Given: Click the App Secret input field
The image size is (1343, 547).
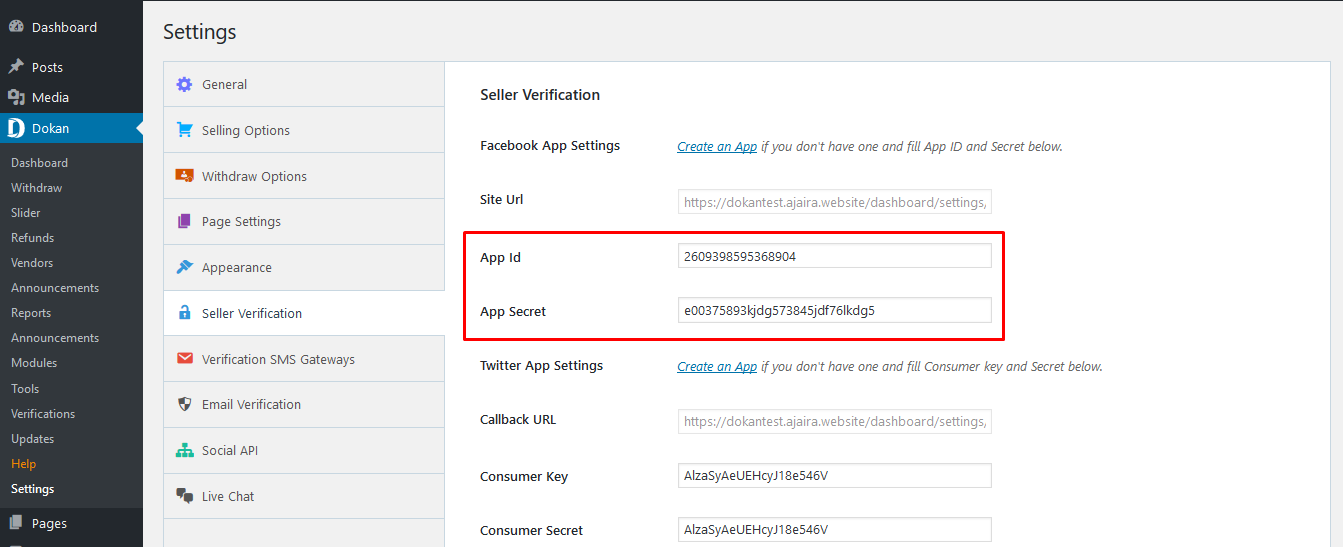Looking at the screenshot, I should [835, 310].
